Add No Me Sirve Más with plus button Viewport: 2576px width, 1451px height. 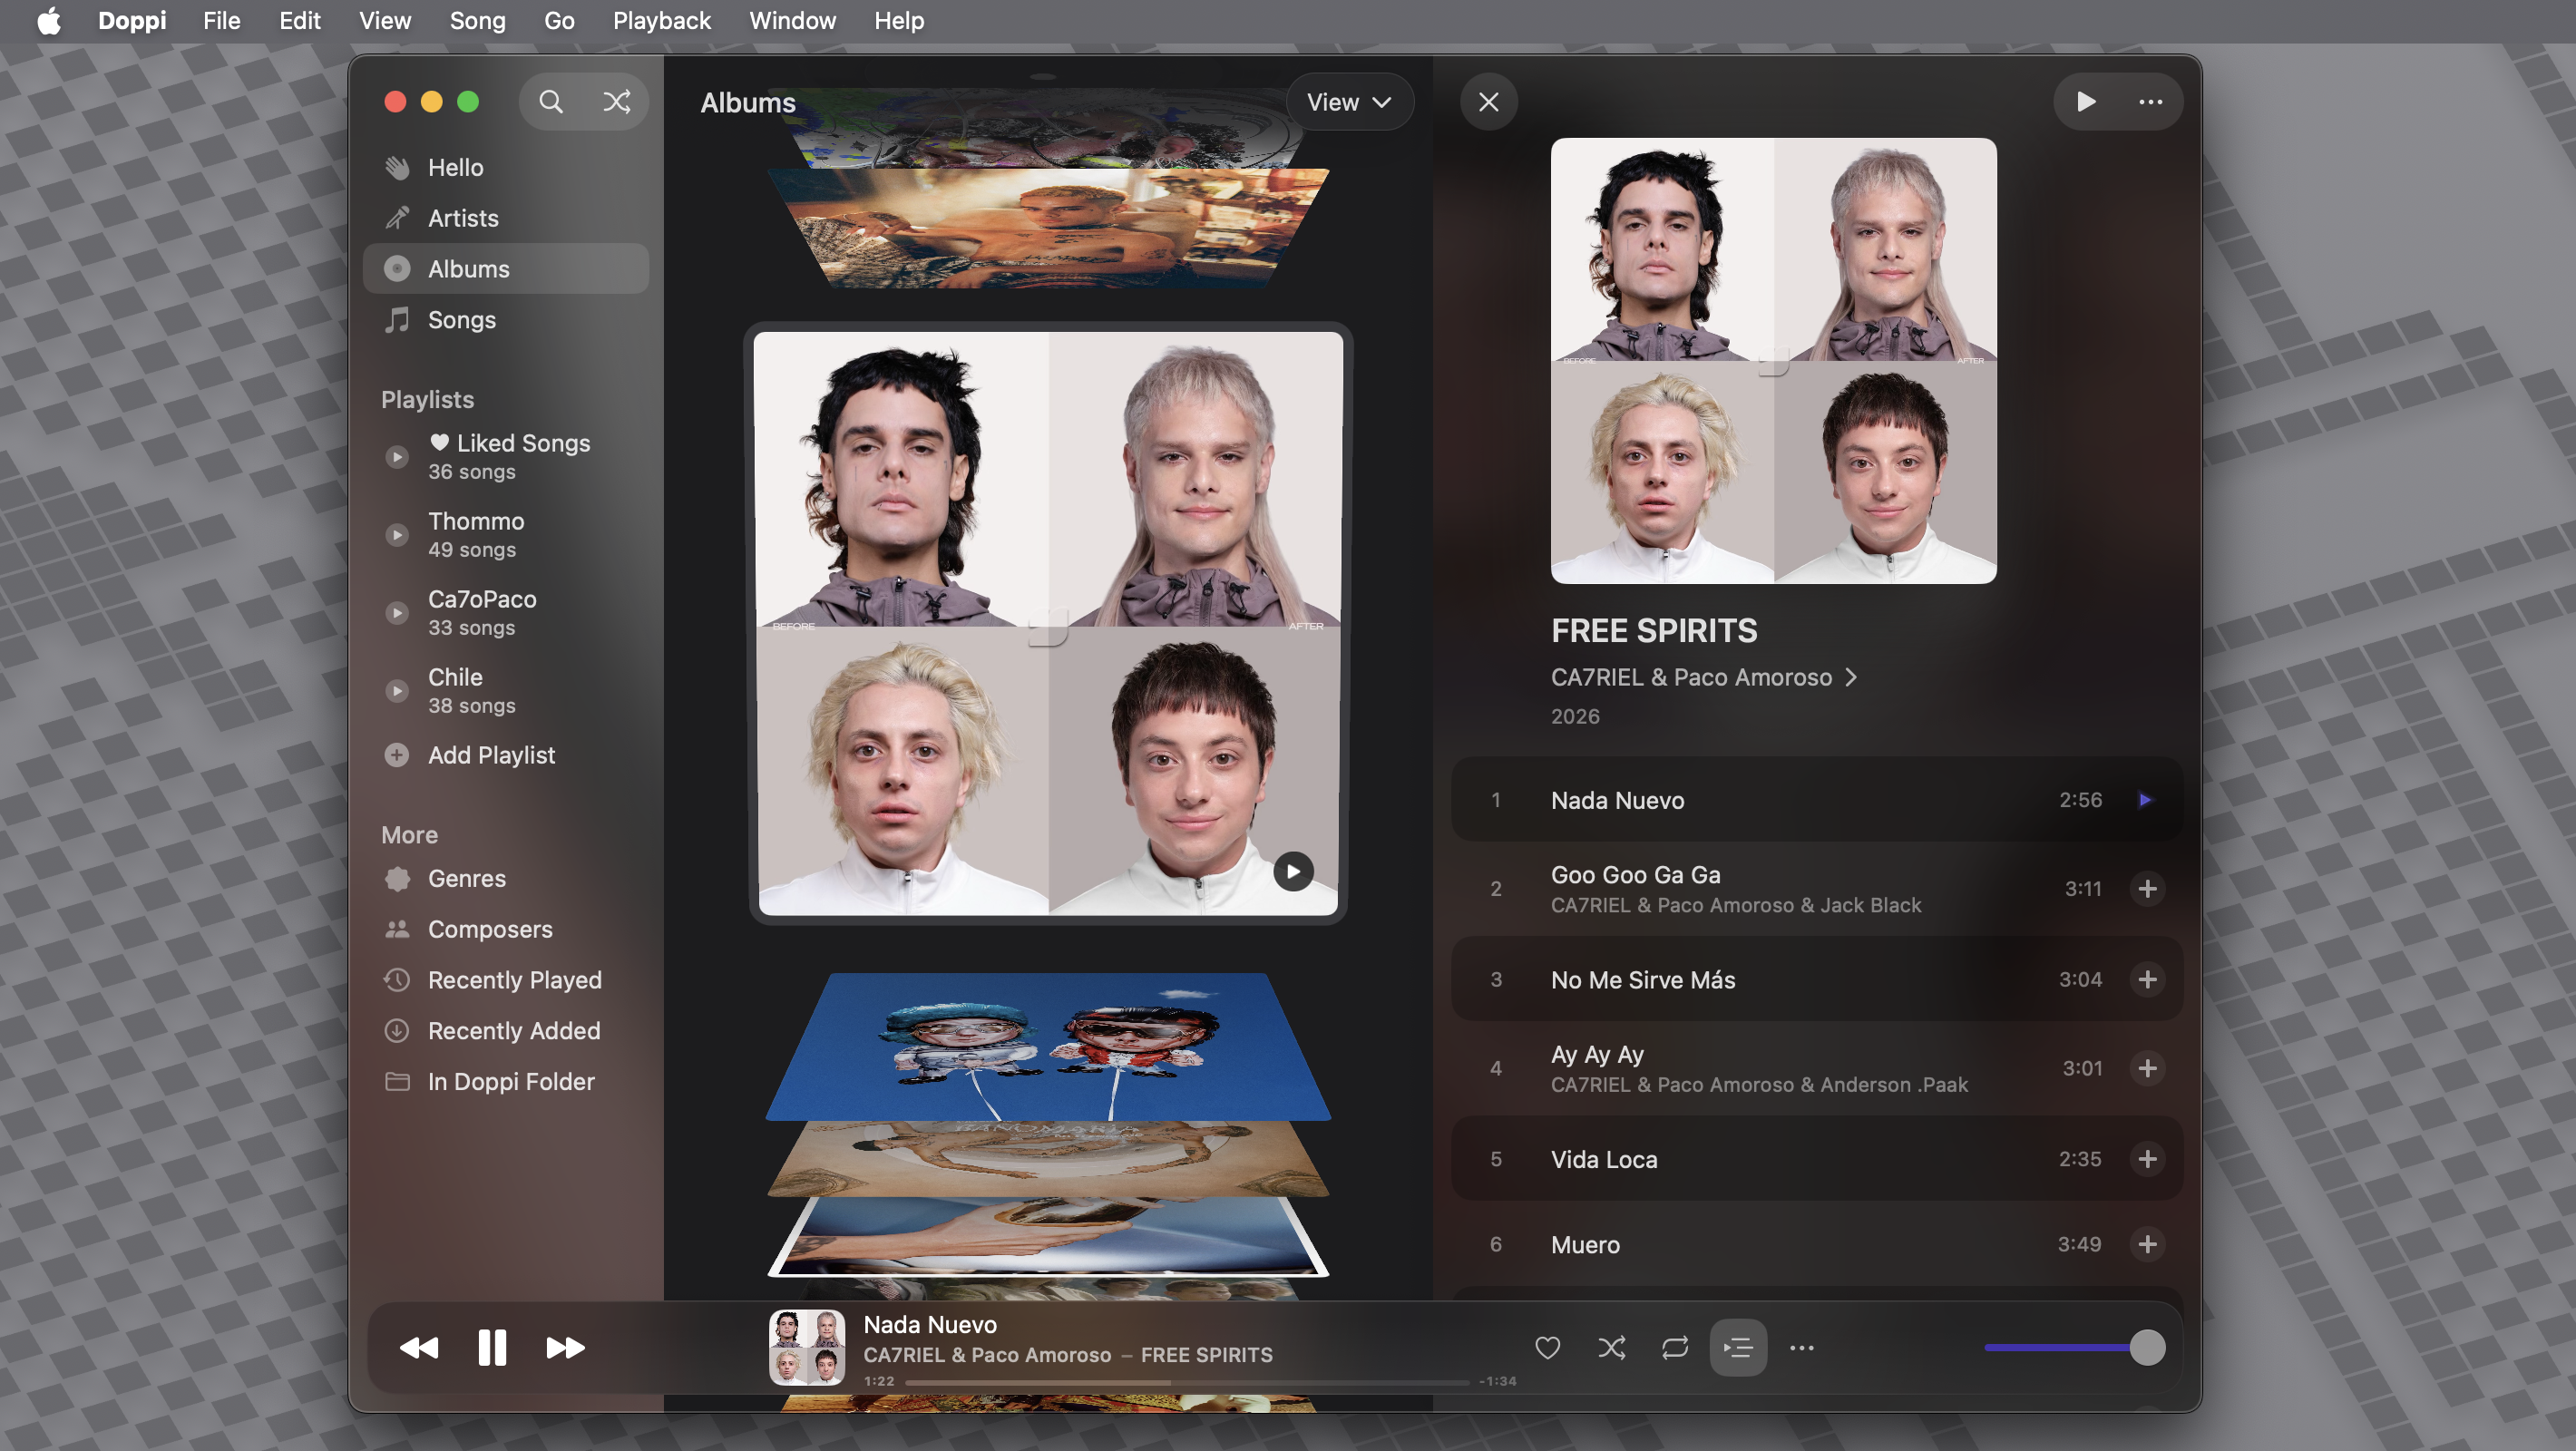[x=2147, y=979]
